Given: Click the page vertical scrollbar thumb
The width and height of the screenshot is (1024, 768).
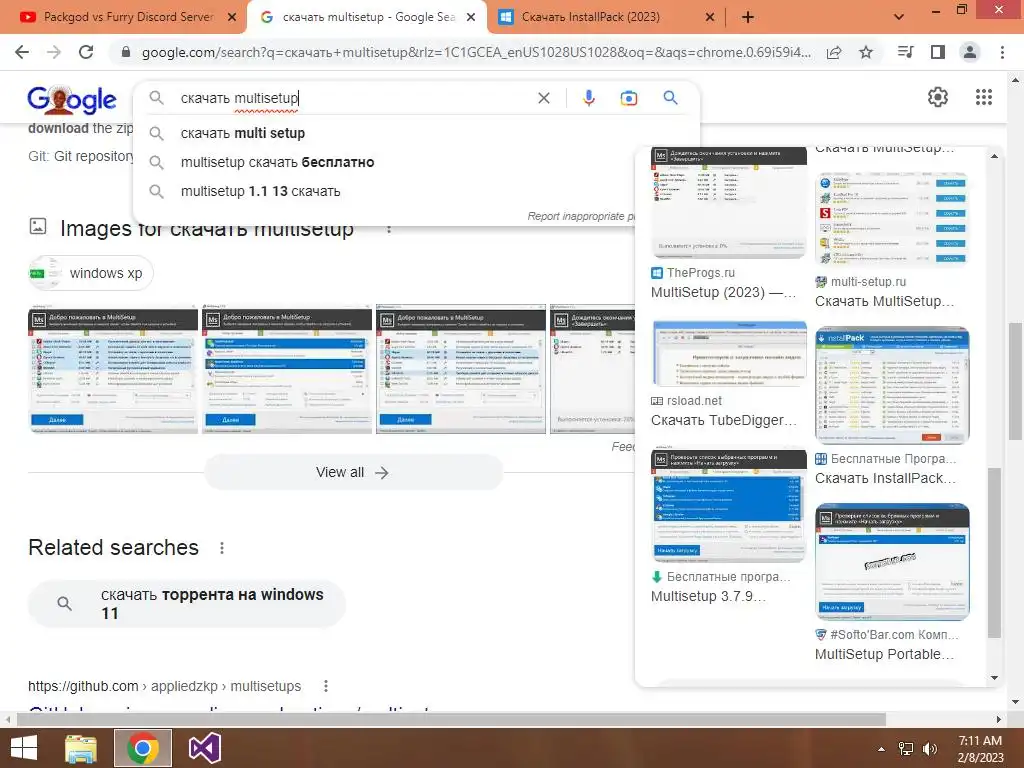Looking at the screenshot, I should coord(1016,381).
